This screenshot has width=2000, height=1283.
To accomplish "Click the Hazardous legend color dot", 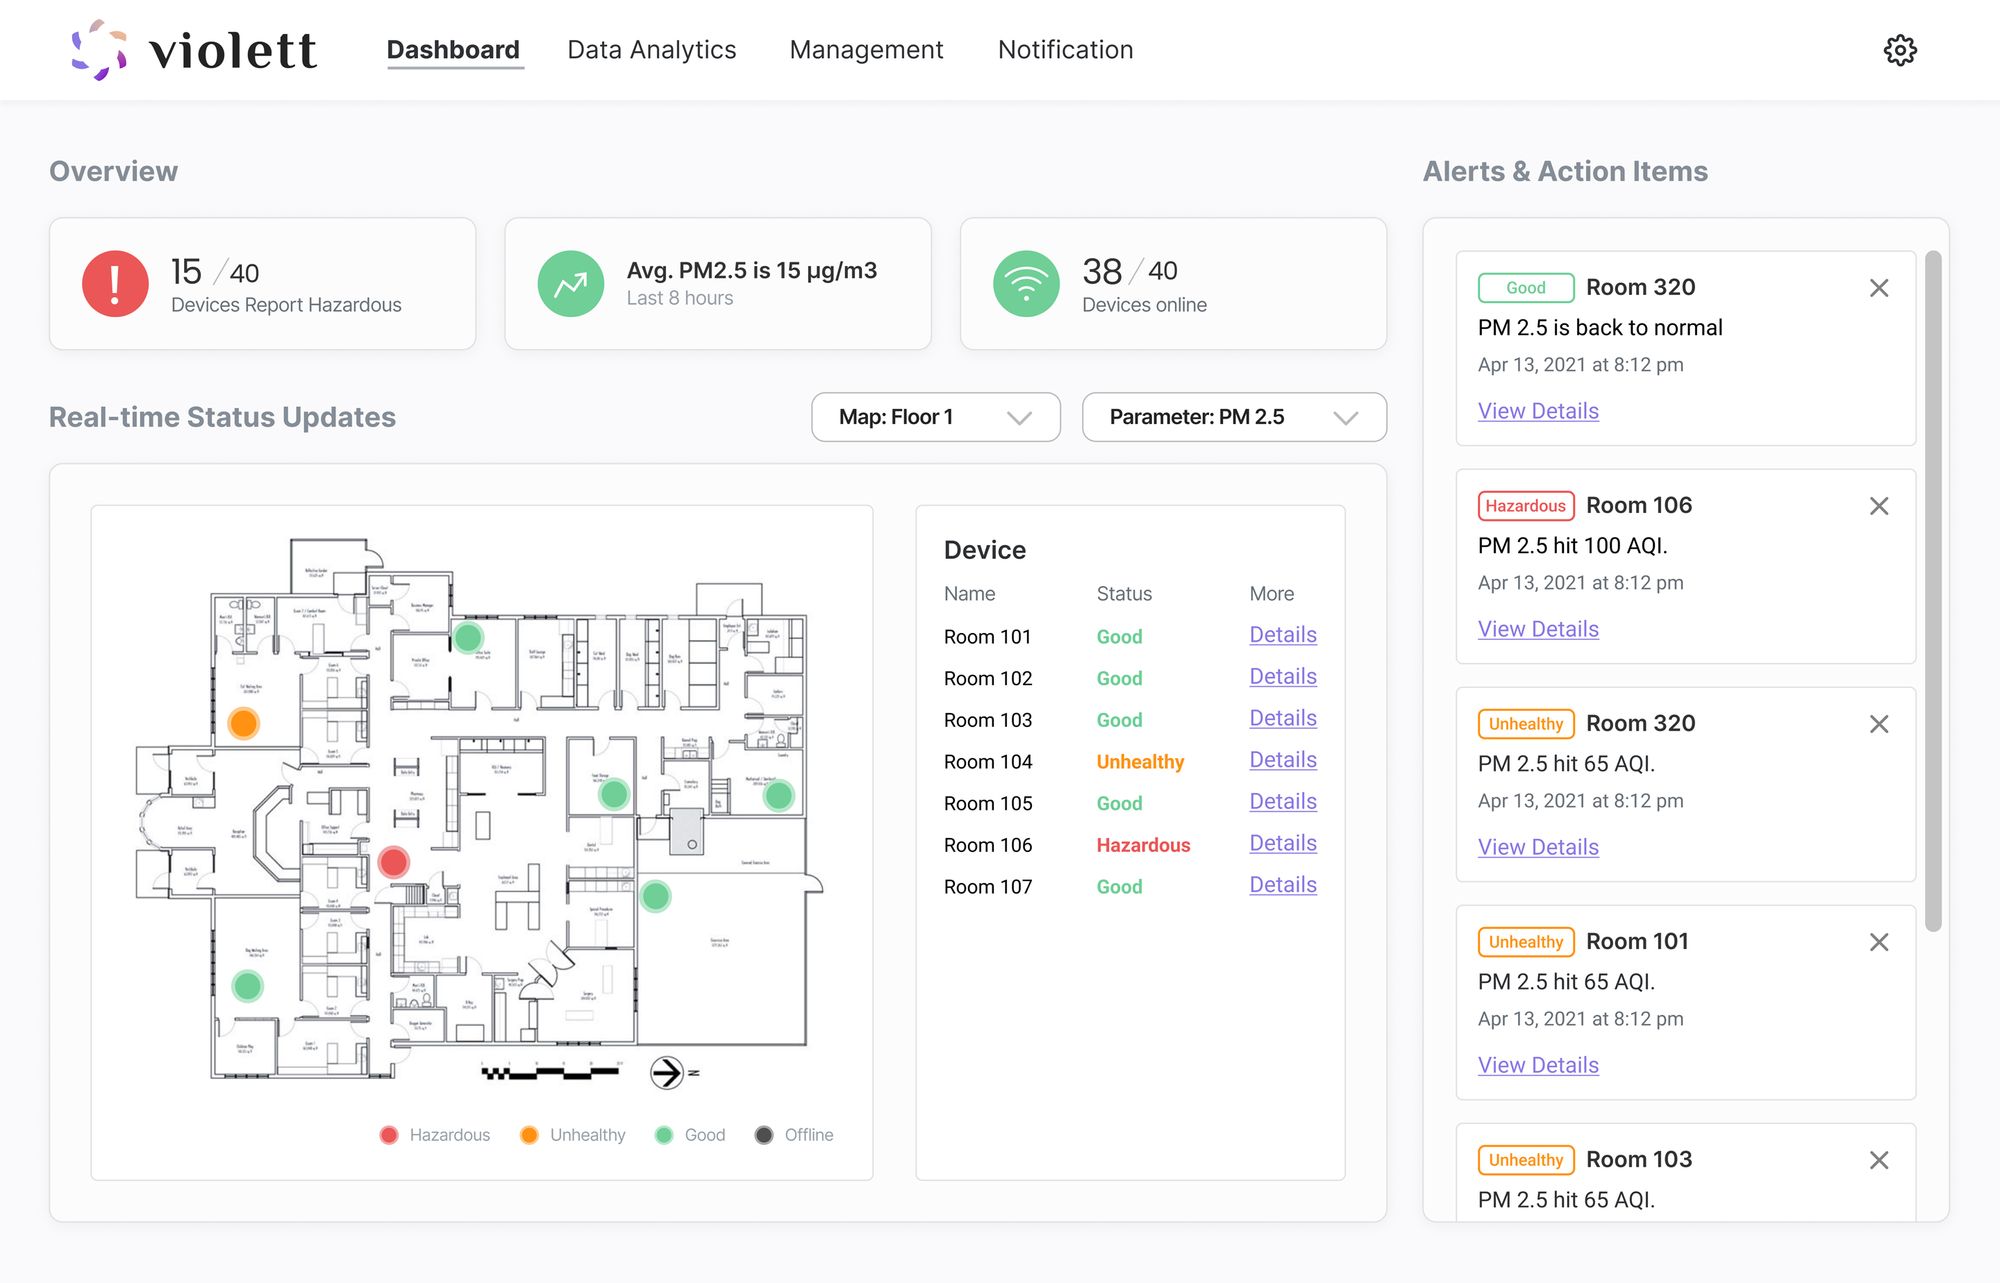I will click(389, 1135).
